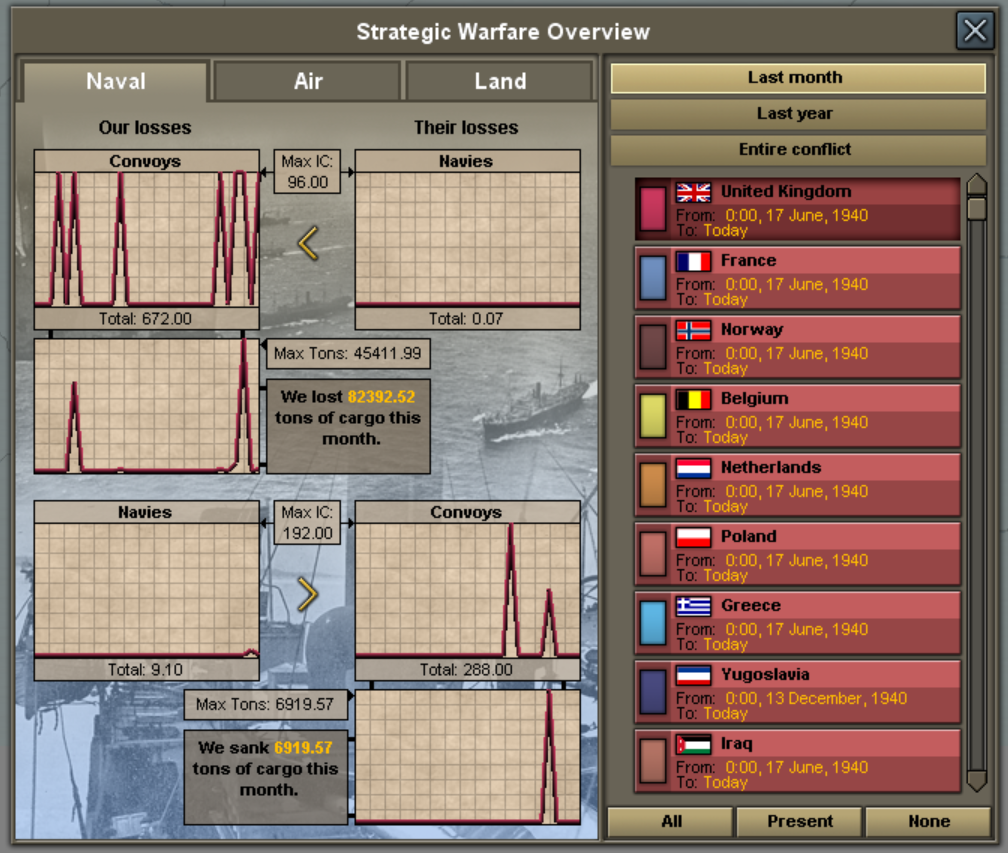Click the Norway flag icon
The width and height of the screenshot is (1008, 853).
click(x=693, y=330)
